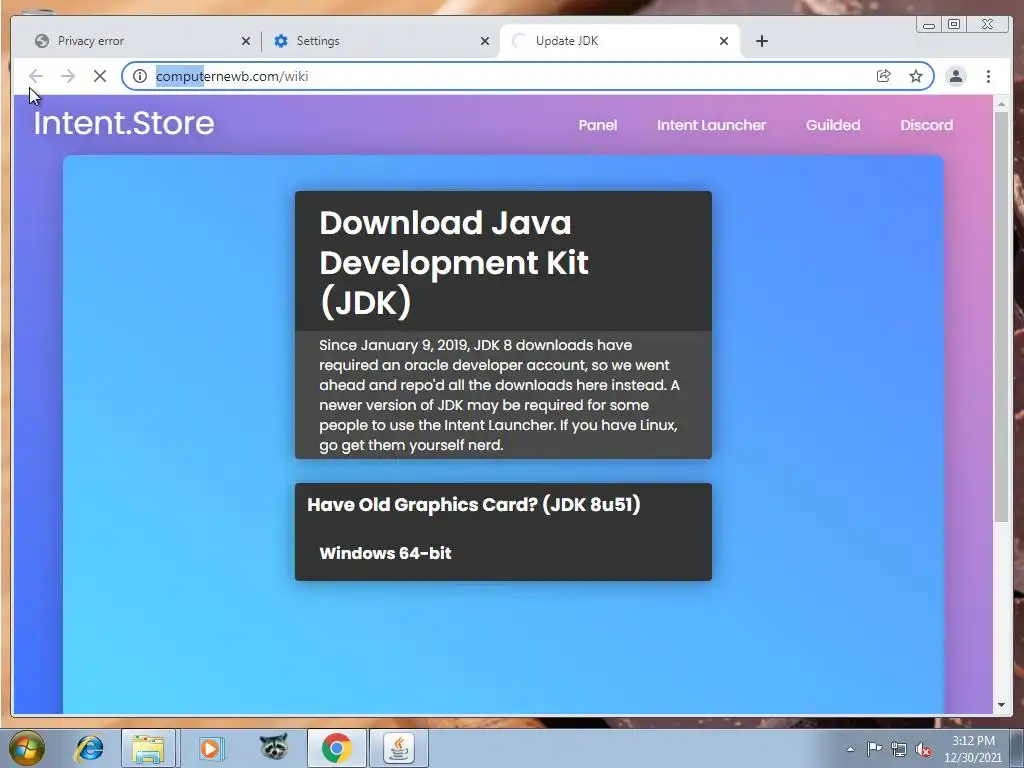1024x768 pixels.
Task: Bookmark this page with the star
Action: [916, 76]
